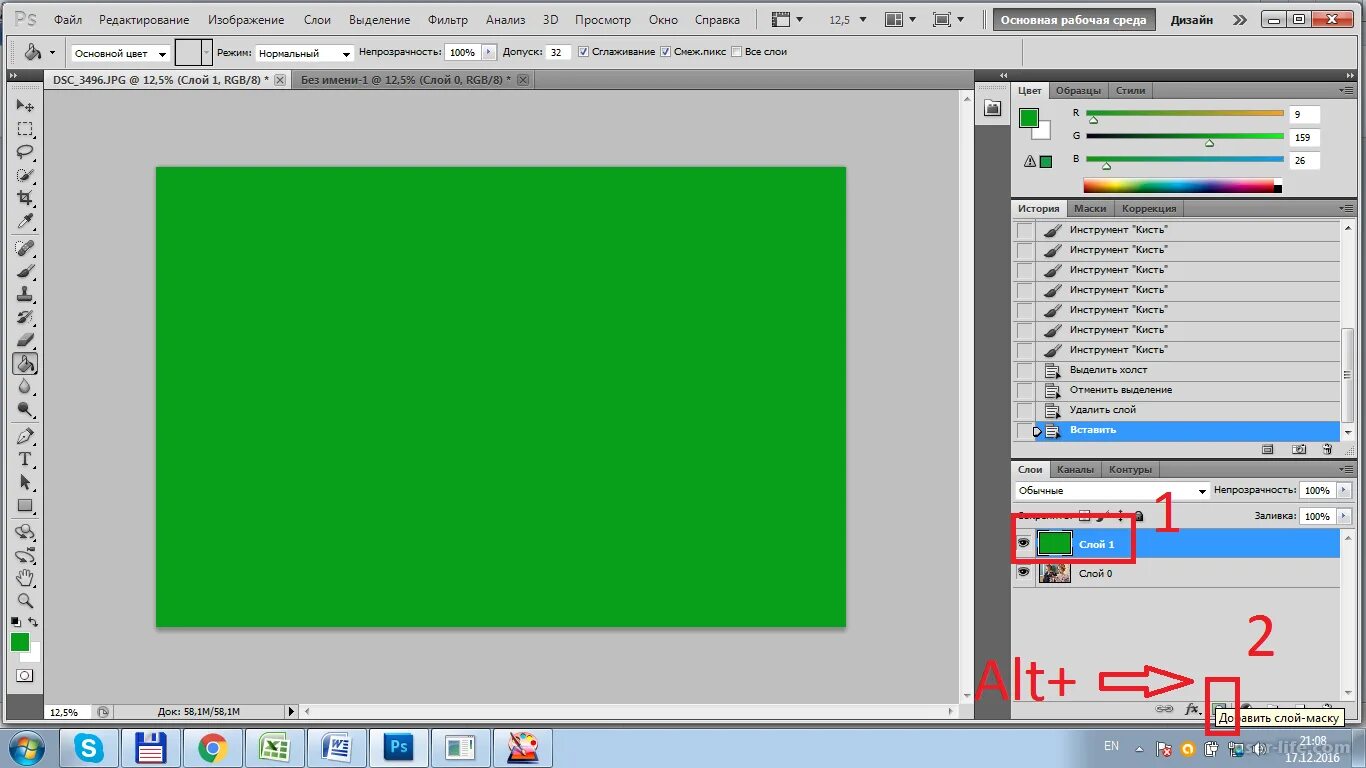Viewport: 1366px width, 768px height.
Task: Open the Слои menu
Action: (317, 20)
